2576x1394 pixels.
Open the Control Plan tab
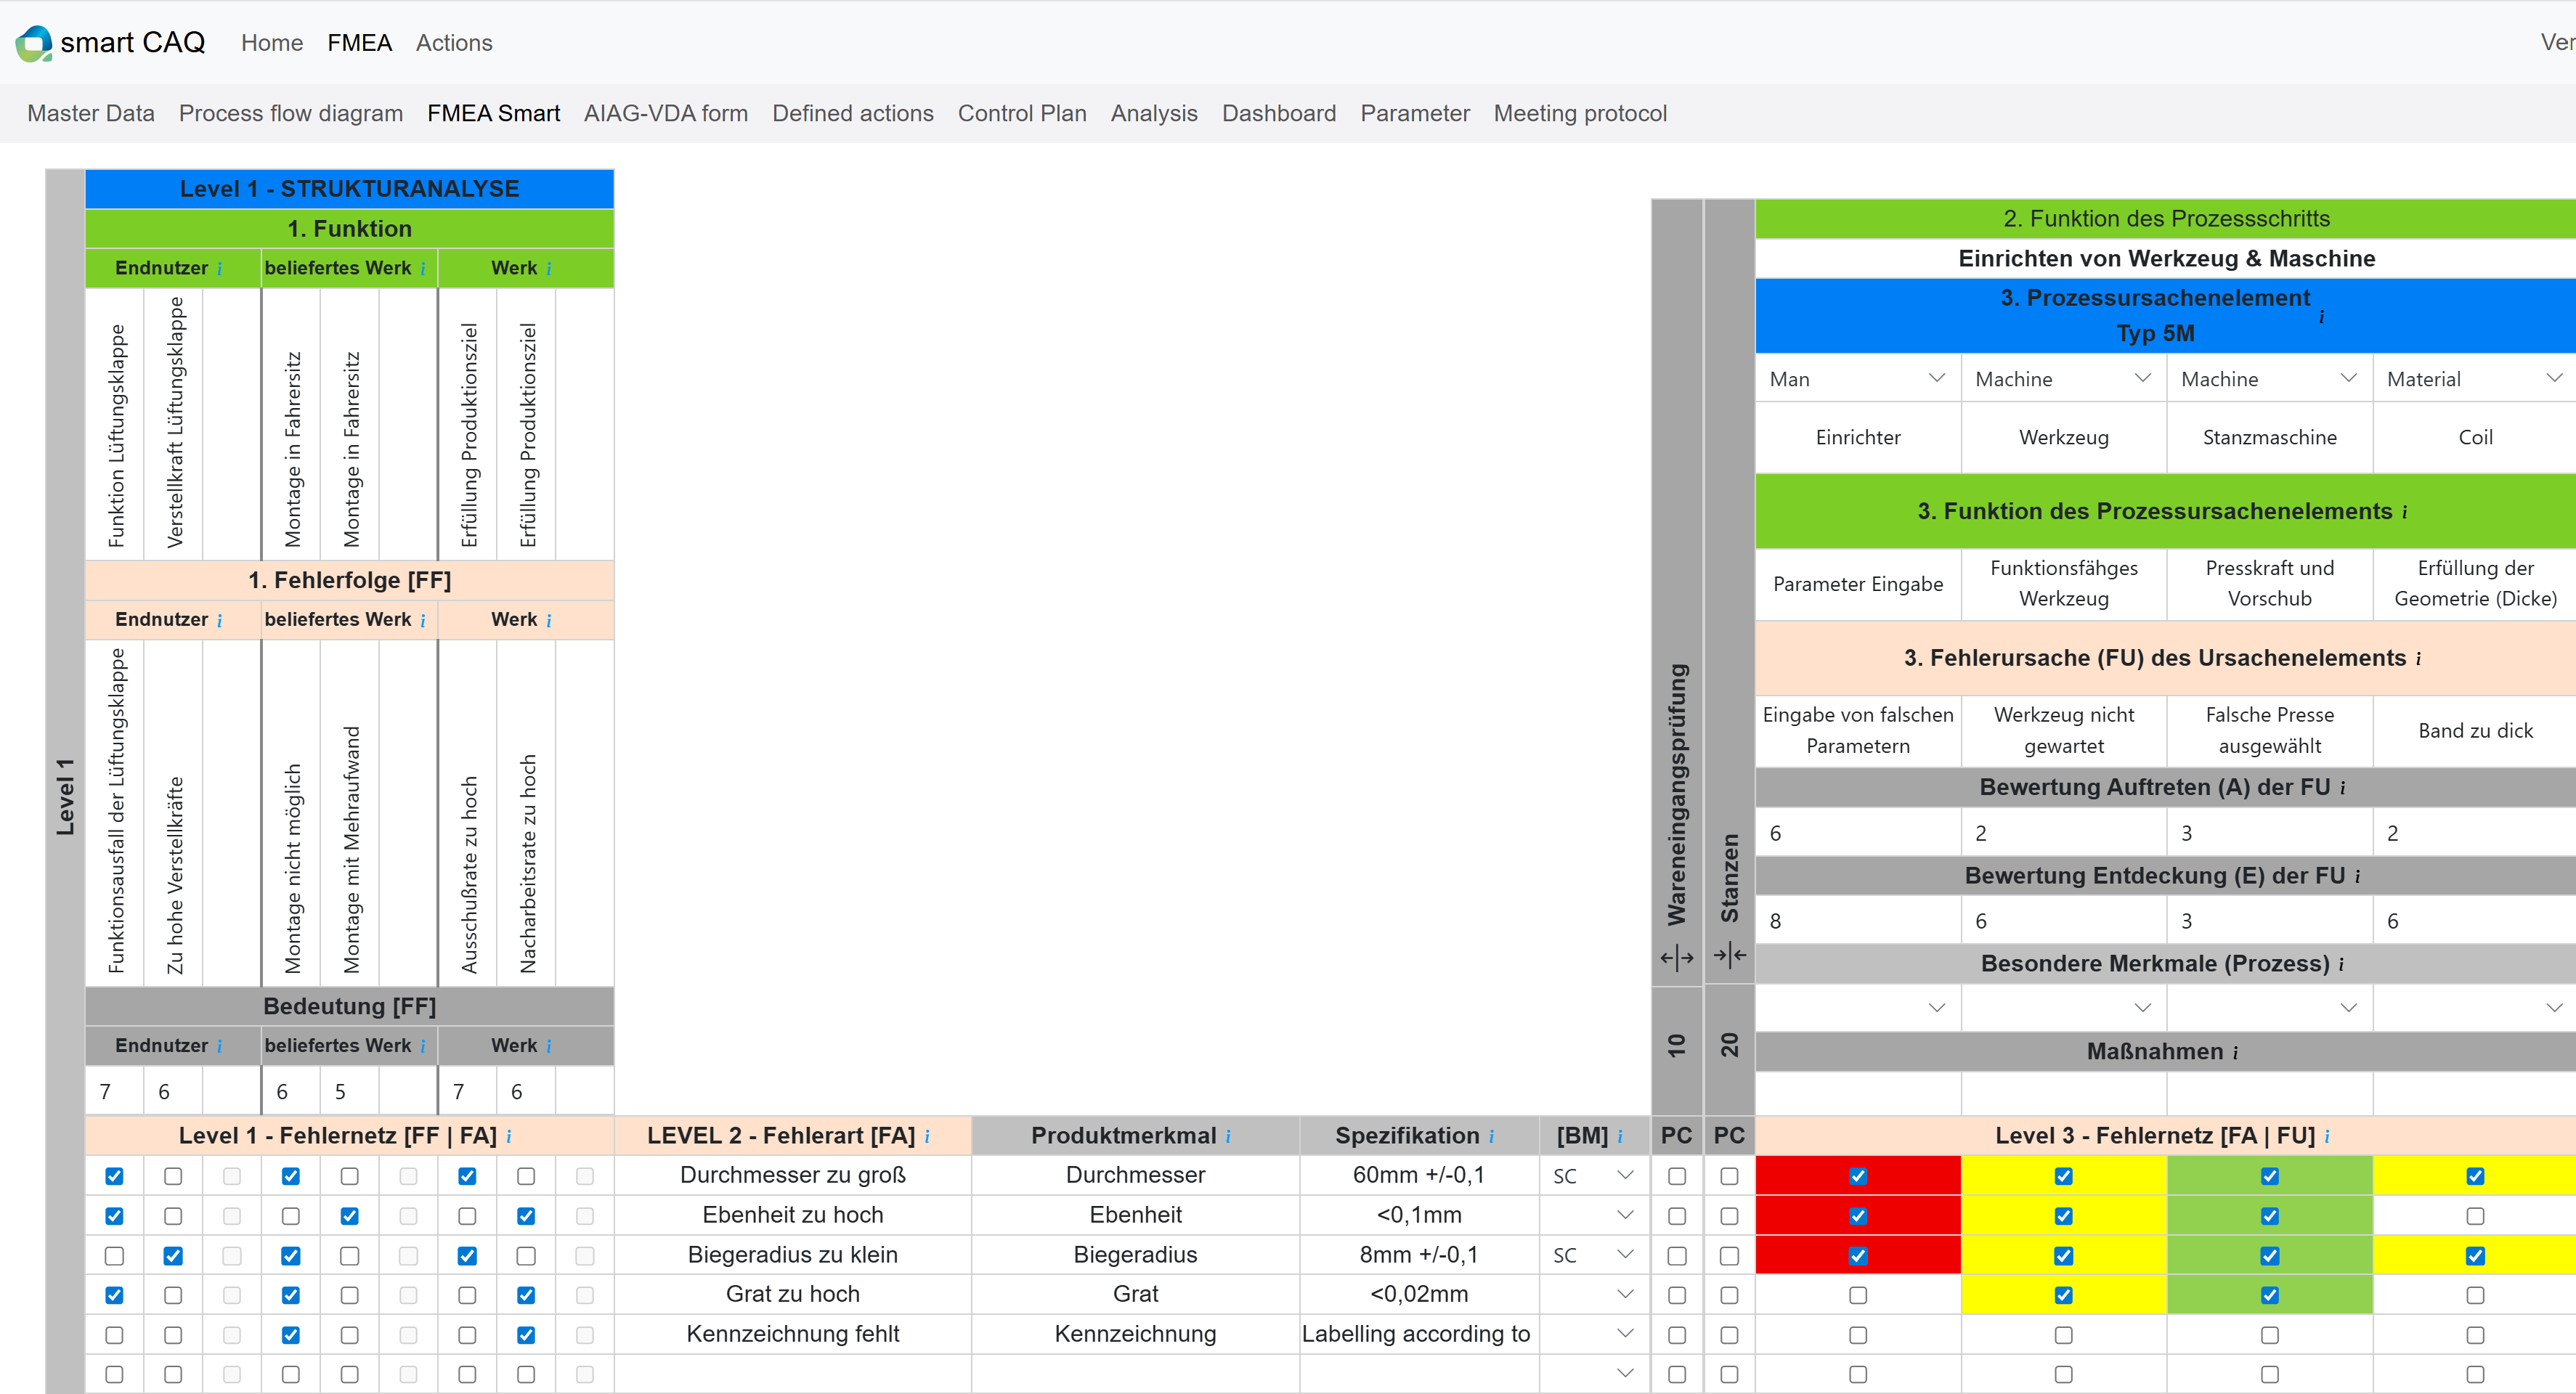pyautogui.click(x=1021, y=113)
